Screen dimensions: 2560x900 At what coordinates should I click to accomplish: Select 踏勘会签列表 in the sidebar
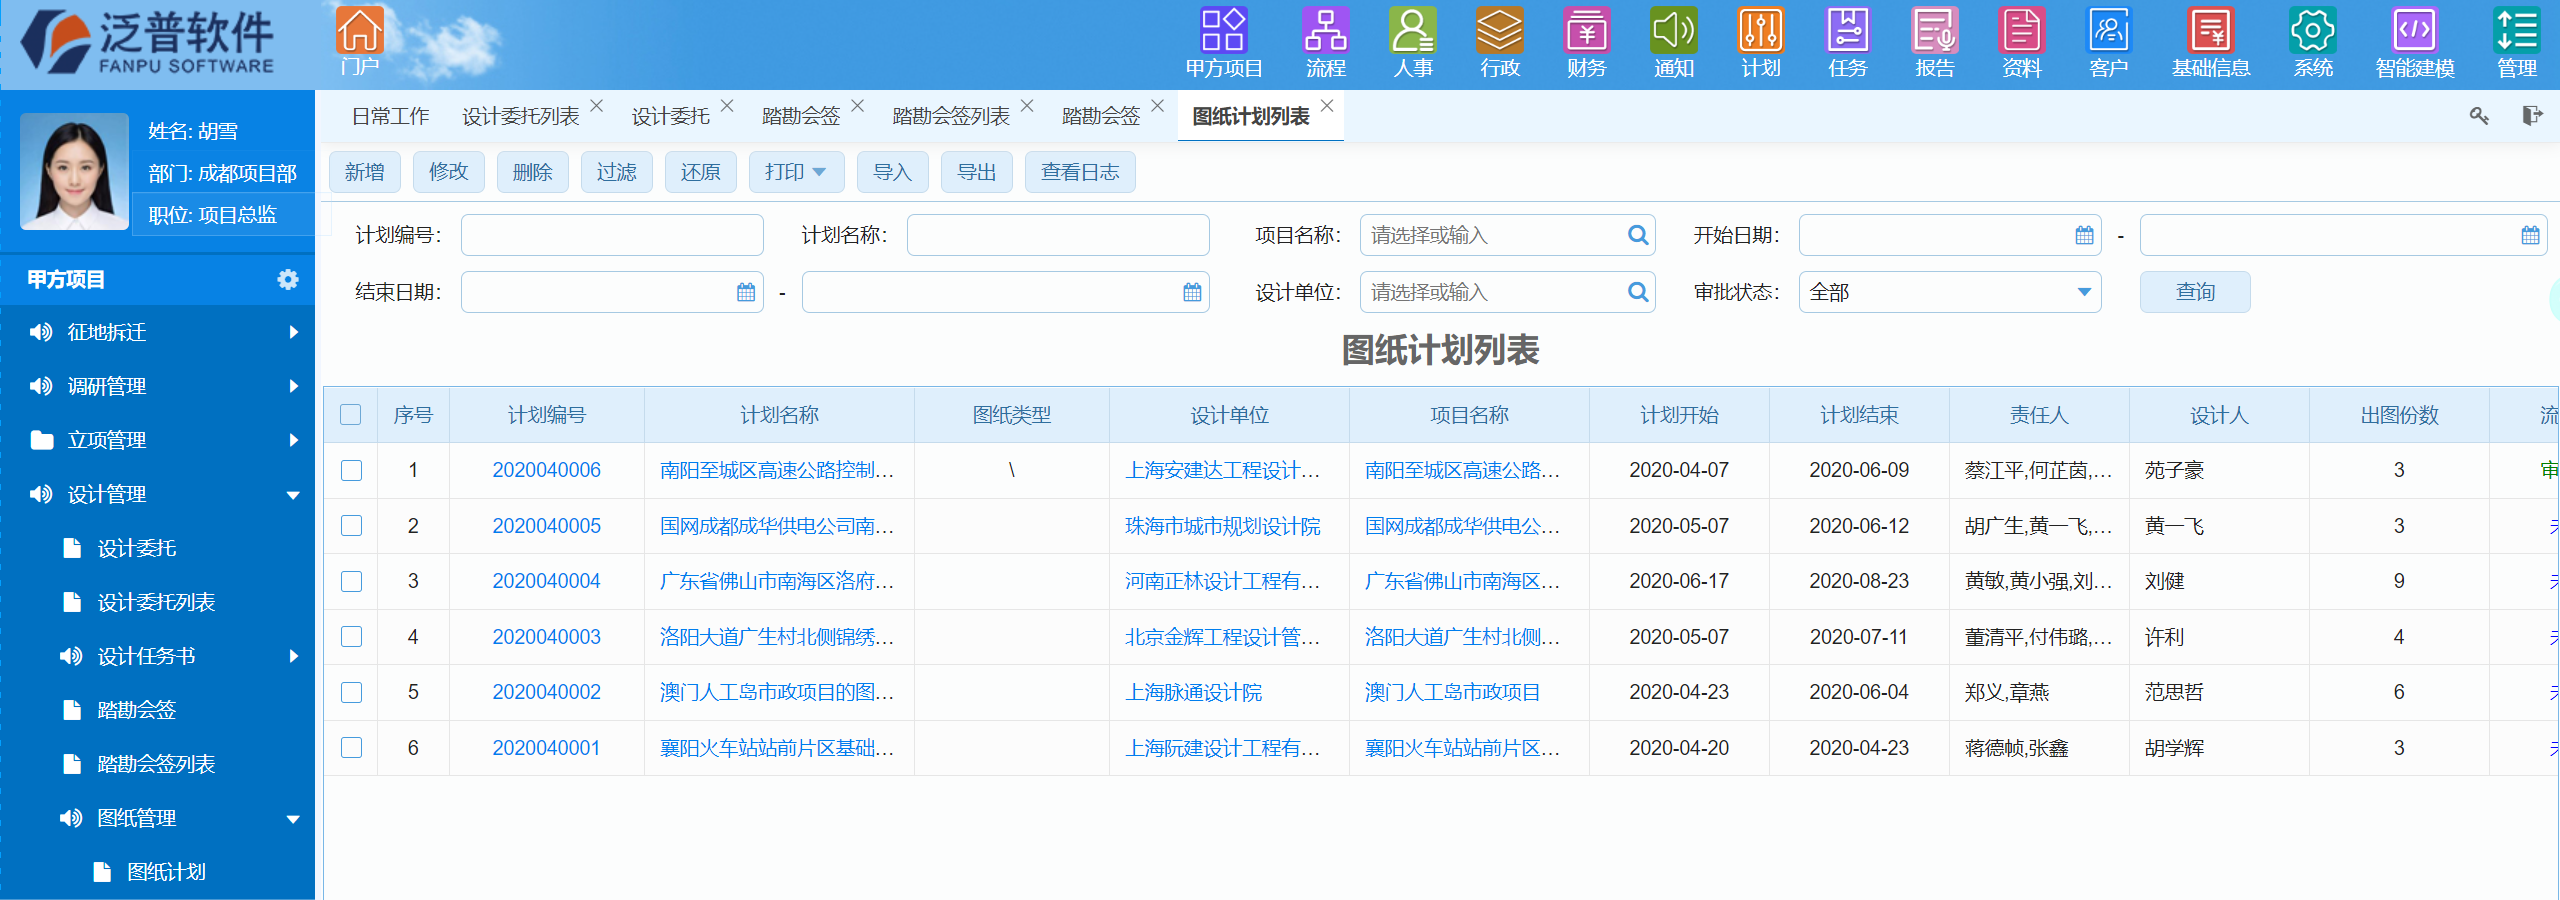pos(156,764)
